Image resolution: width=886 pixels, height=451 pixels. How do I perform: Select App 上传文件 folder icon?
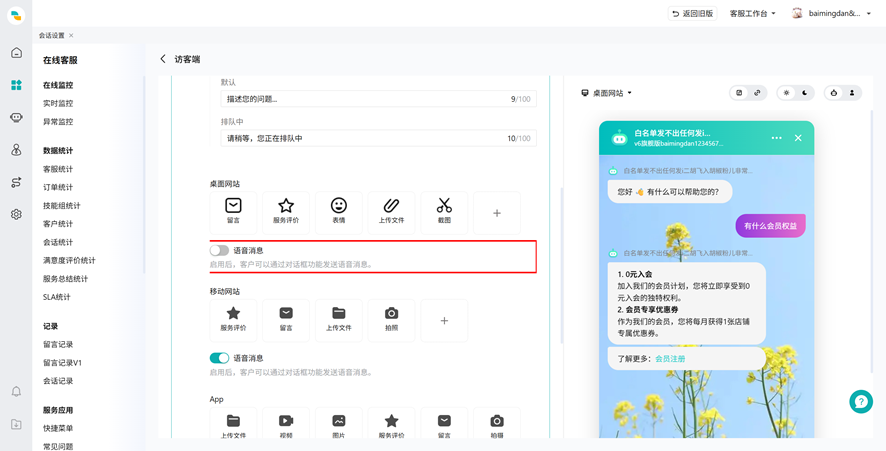233,423
